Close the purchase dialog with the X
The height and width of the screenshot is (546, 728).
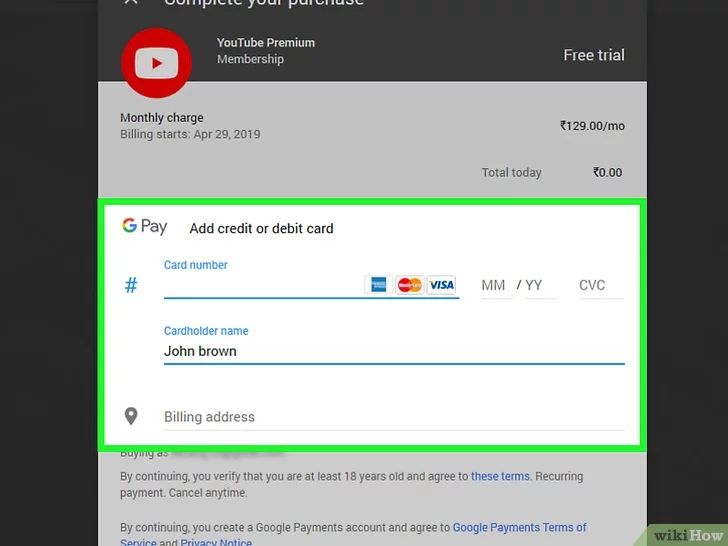tap(131, 3)
